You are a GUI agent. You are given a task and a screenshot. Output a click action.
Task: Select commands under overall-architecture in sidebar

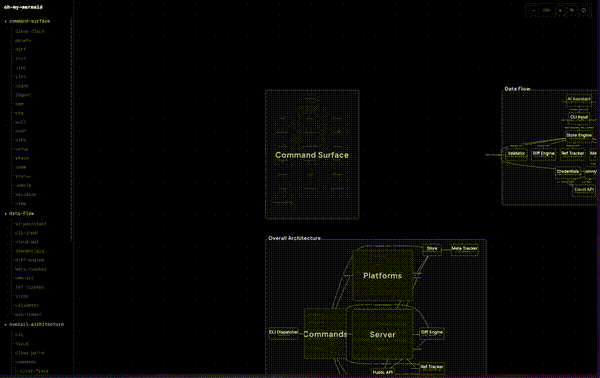point(26,362)
